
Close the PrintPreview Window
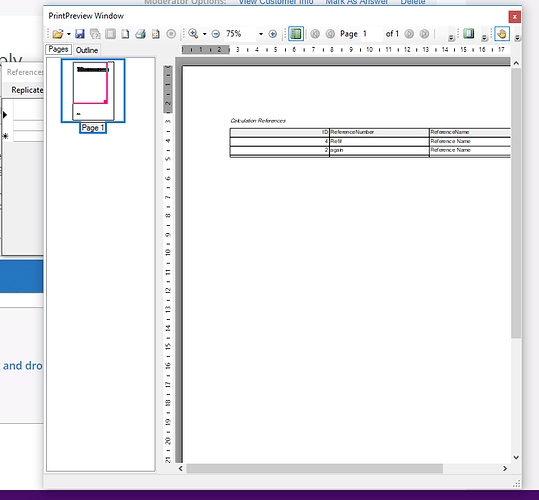click(514, 16)
